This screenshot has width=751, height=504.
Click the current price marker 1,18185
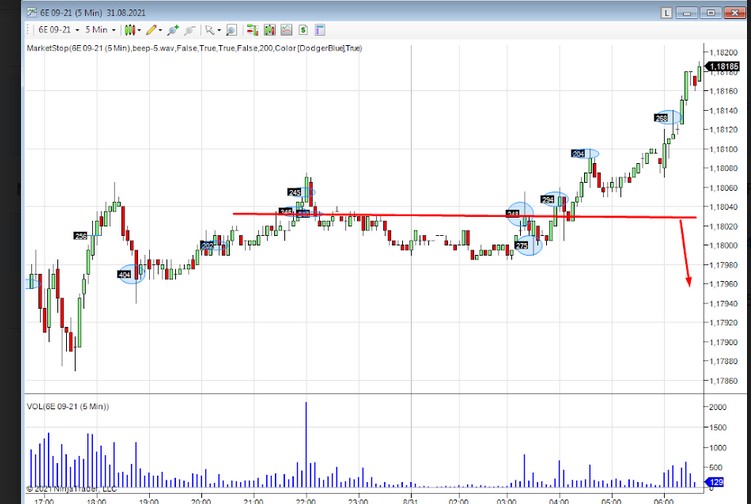(x=724, y=66)
